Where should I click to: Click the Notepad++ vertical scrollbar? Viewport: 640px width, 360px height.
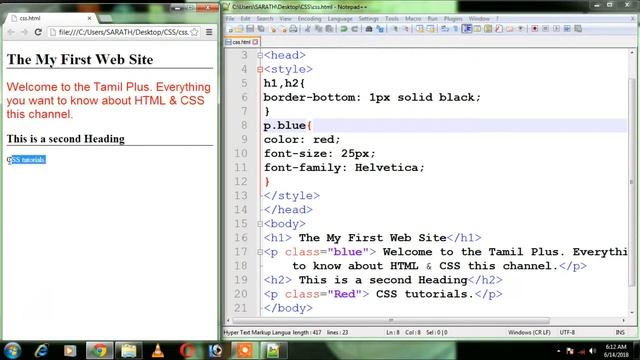[631, 182]
